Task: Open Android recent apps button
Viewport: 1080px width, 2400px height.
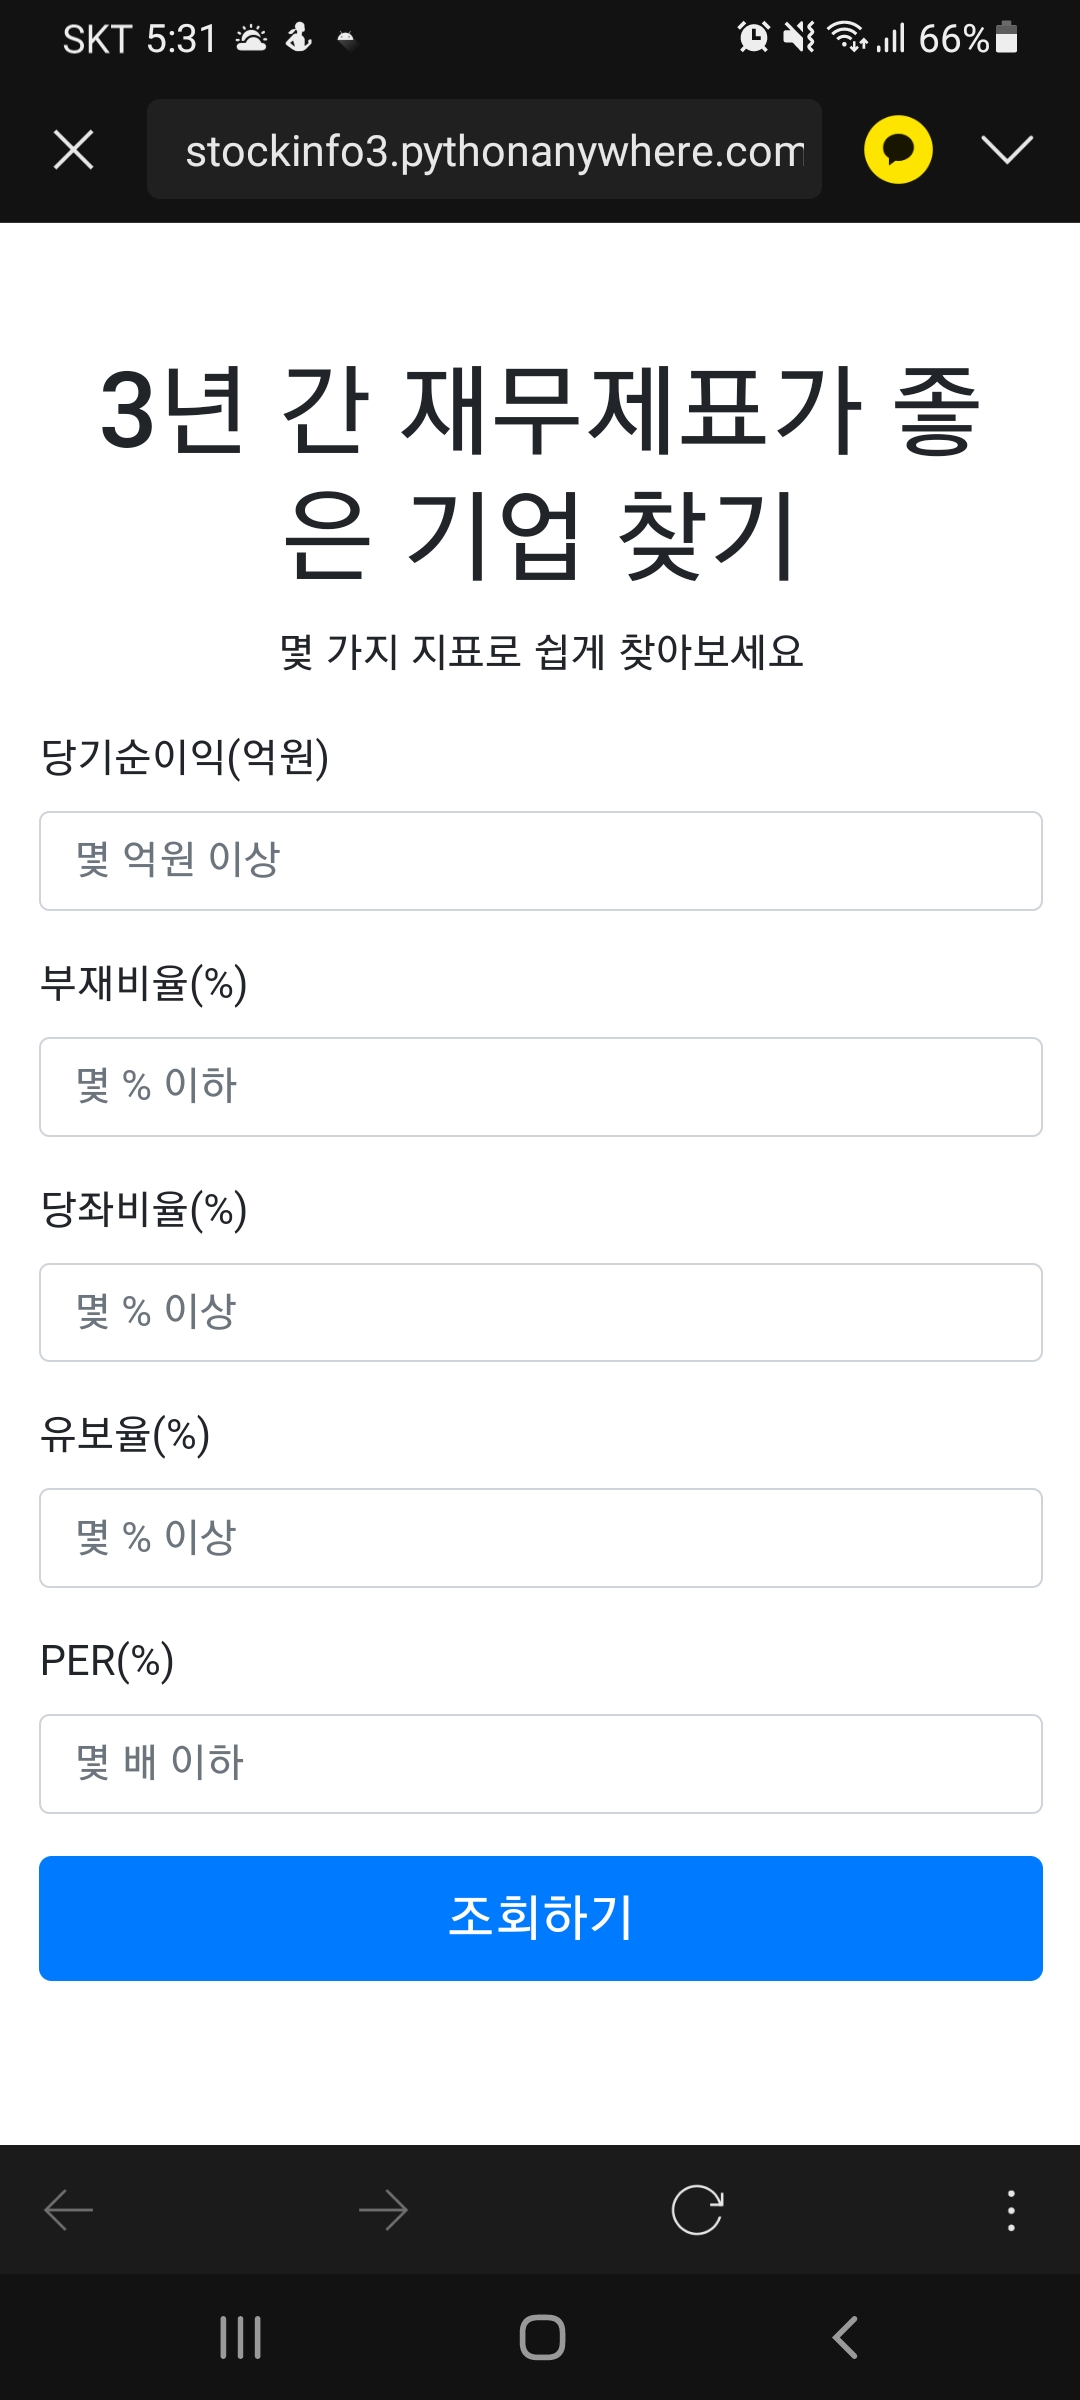Action: click(241, 2338)
